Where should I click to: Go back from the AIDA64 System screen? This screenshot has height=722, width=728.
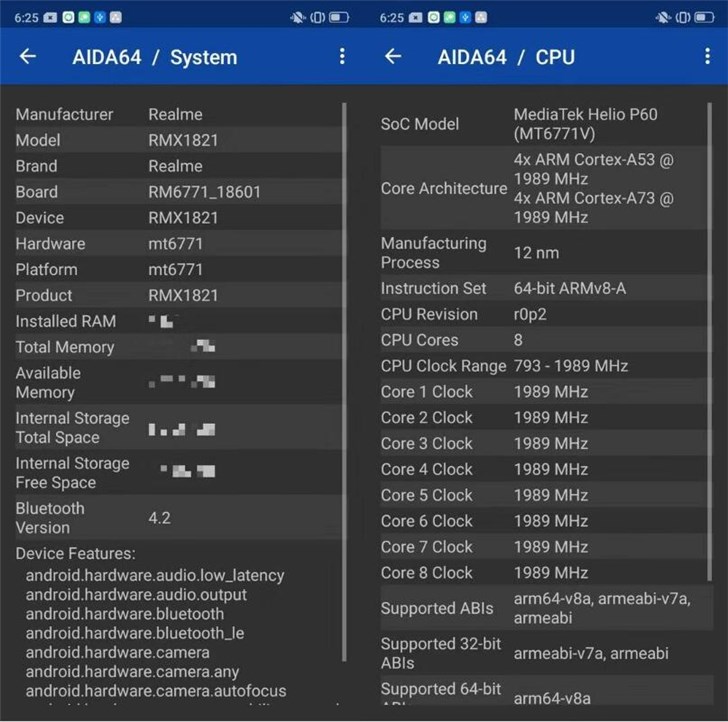[28, 57]
